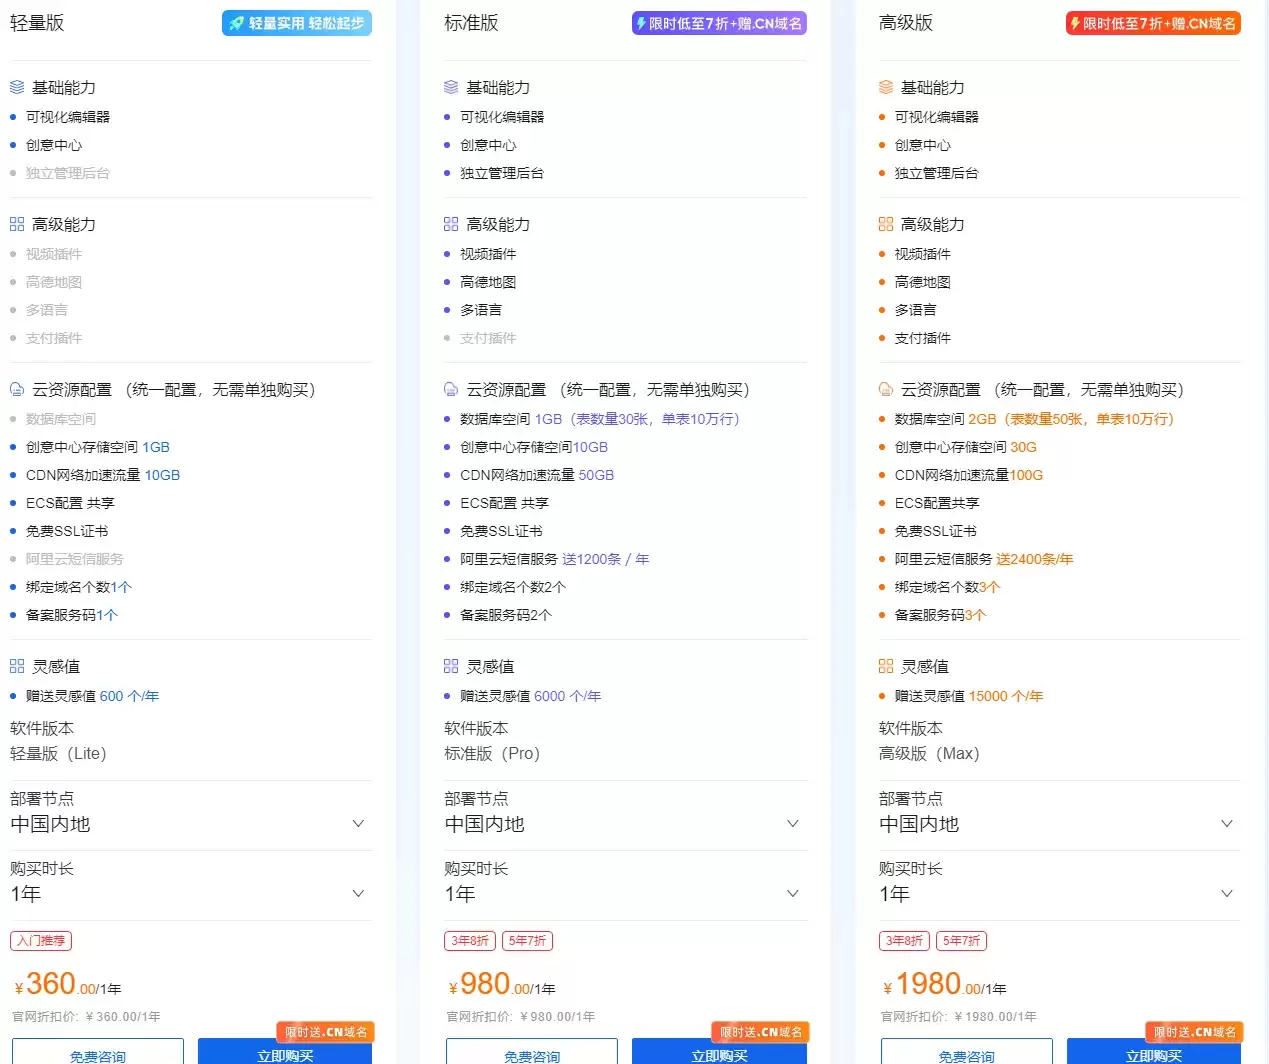1269x1064 pixels.
Task: Click CDN网络加速流量 50GB item
Action: coord(537,475)
